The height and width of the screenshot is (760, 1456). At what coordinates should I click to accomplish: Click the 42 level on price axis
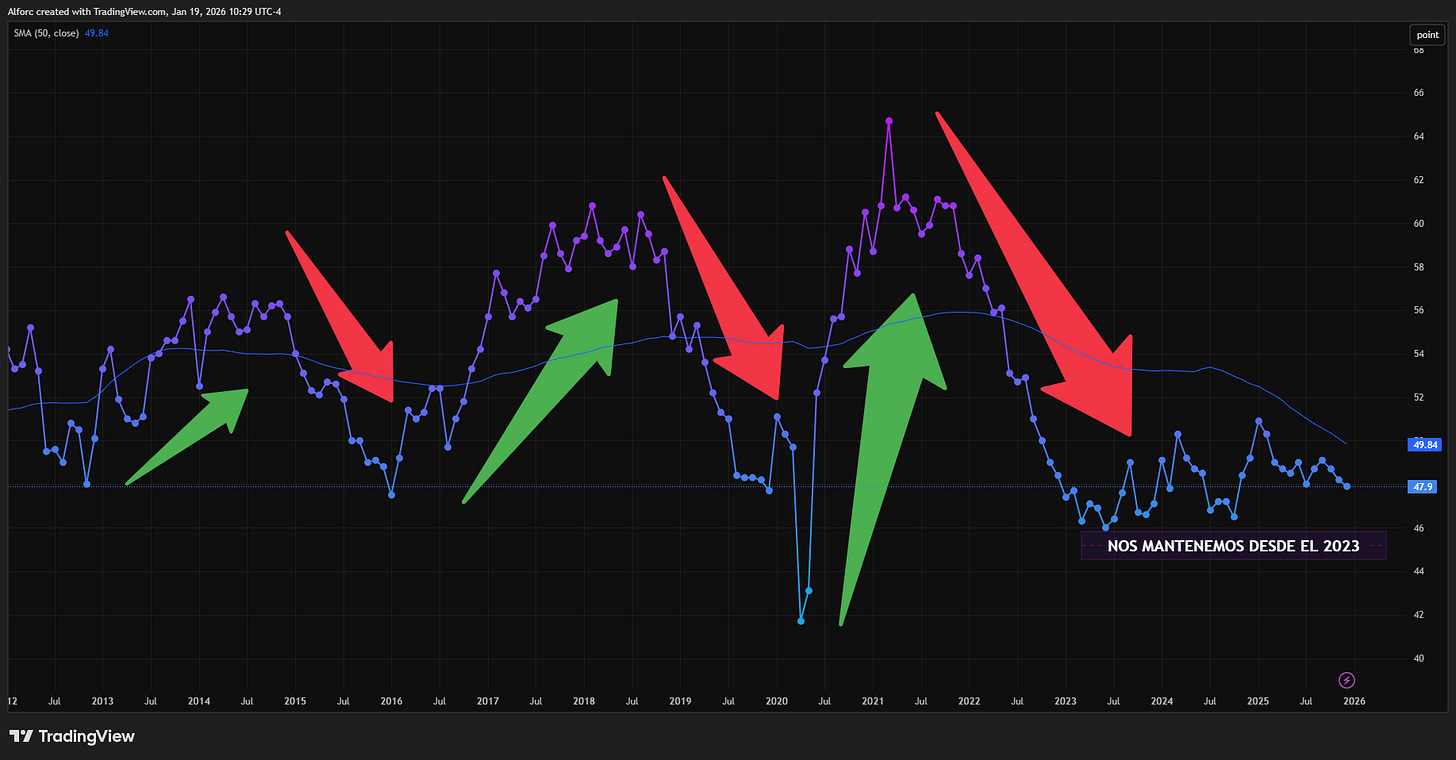click(x=1418, y=615)
